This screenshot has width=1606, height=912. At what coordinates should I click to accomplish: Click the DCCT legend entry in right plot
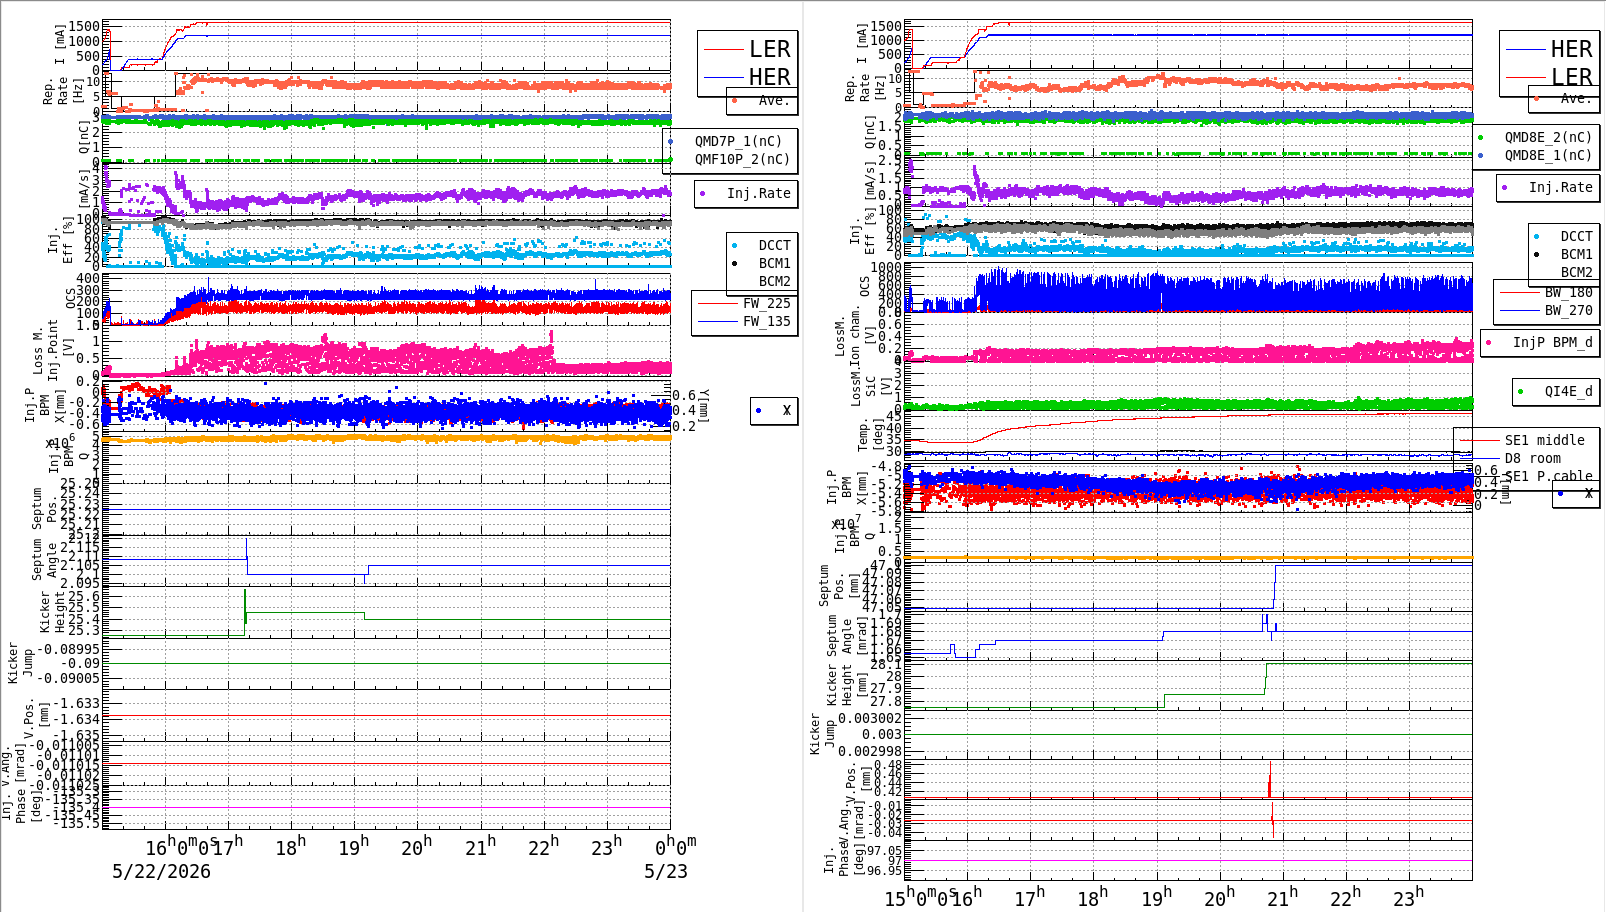pyautogui.click(x=1576, y=237)
